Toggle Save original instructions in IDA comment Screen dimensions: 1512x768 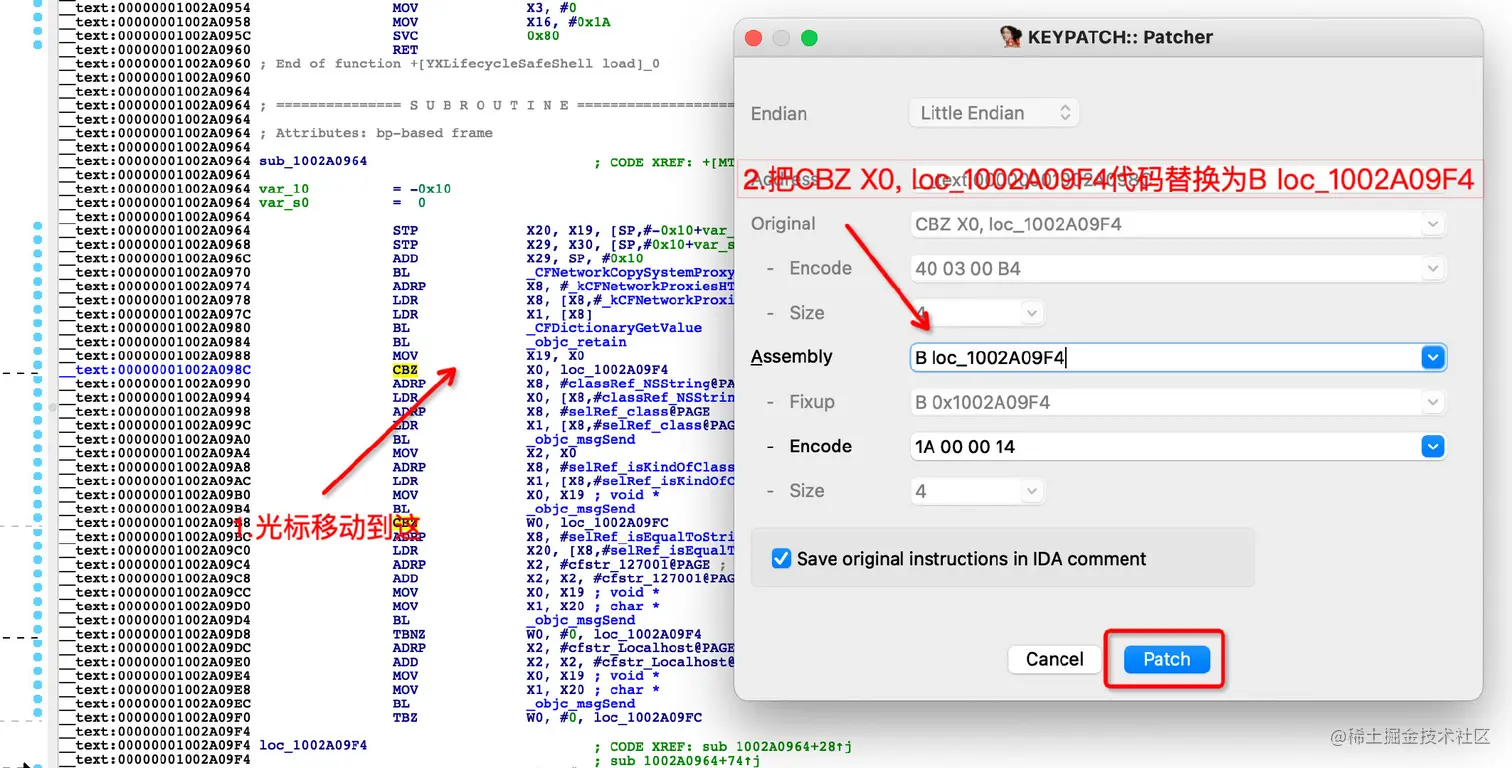coord(782,559)
